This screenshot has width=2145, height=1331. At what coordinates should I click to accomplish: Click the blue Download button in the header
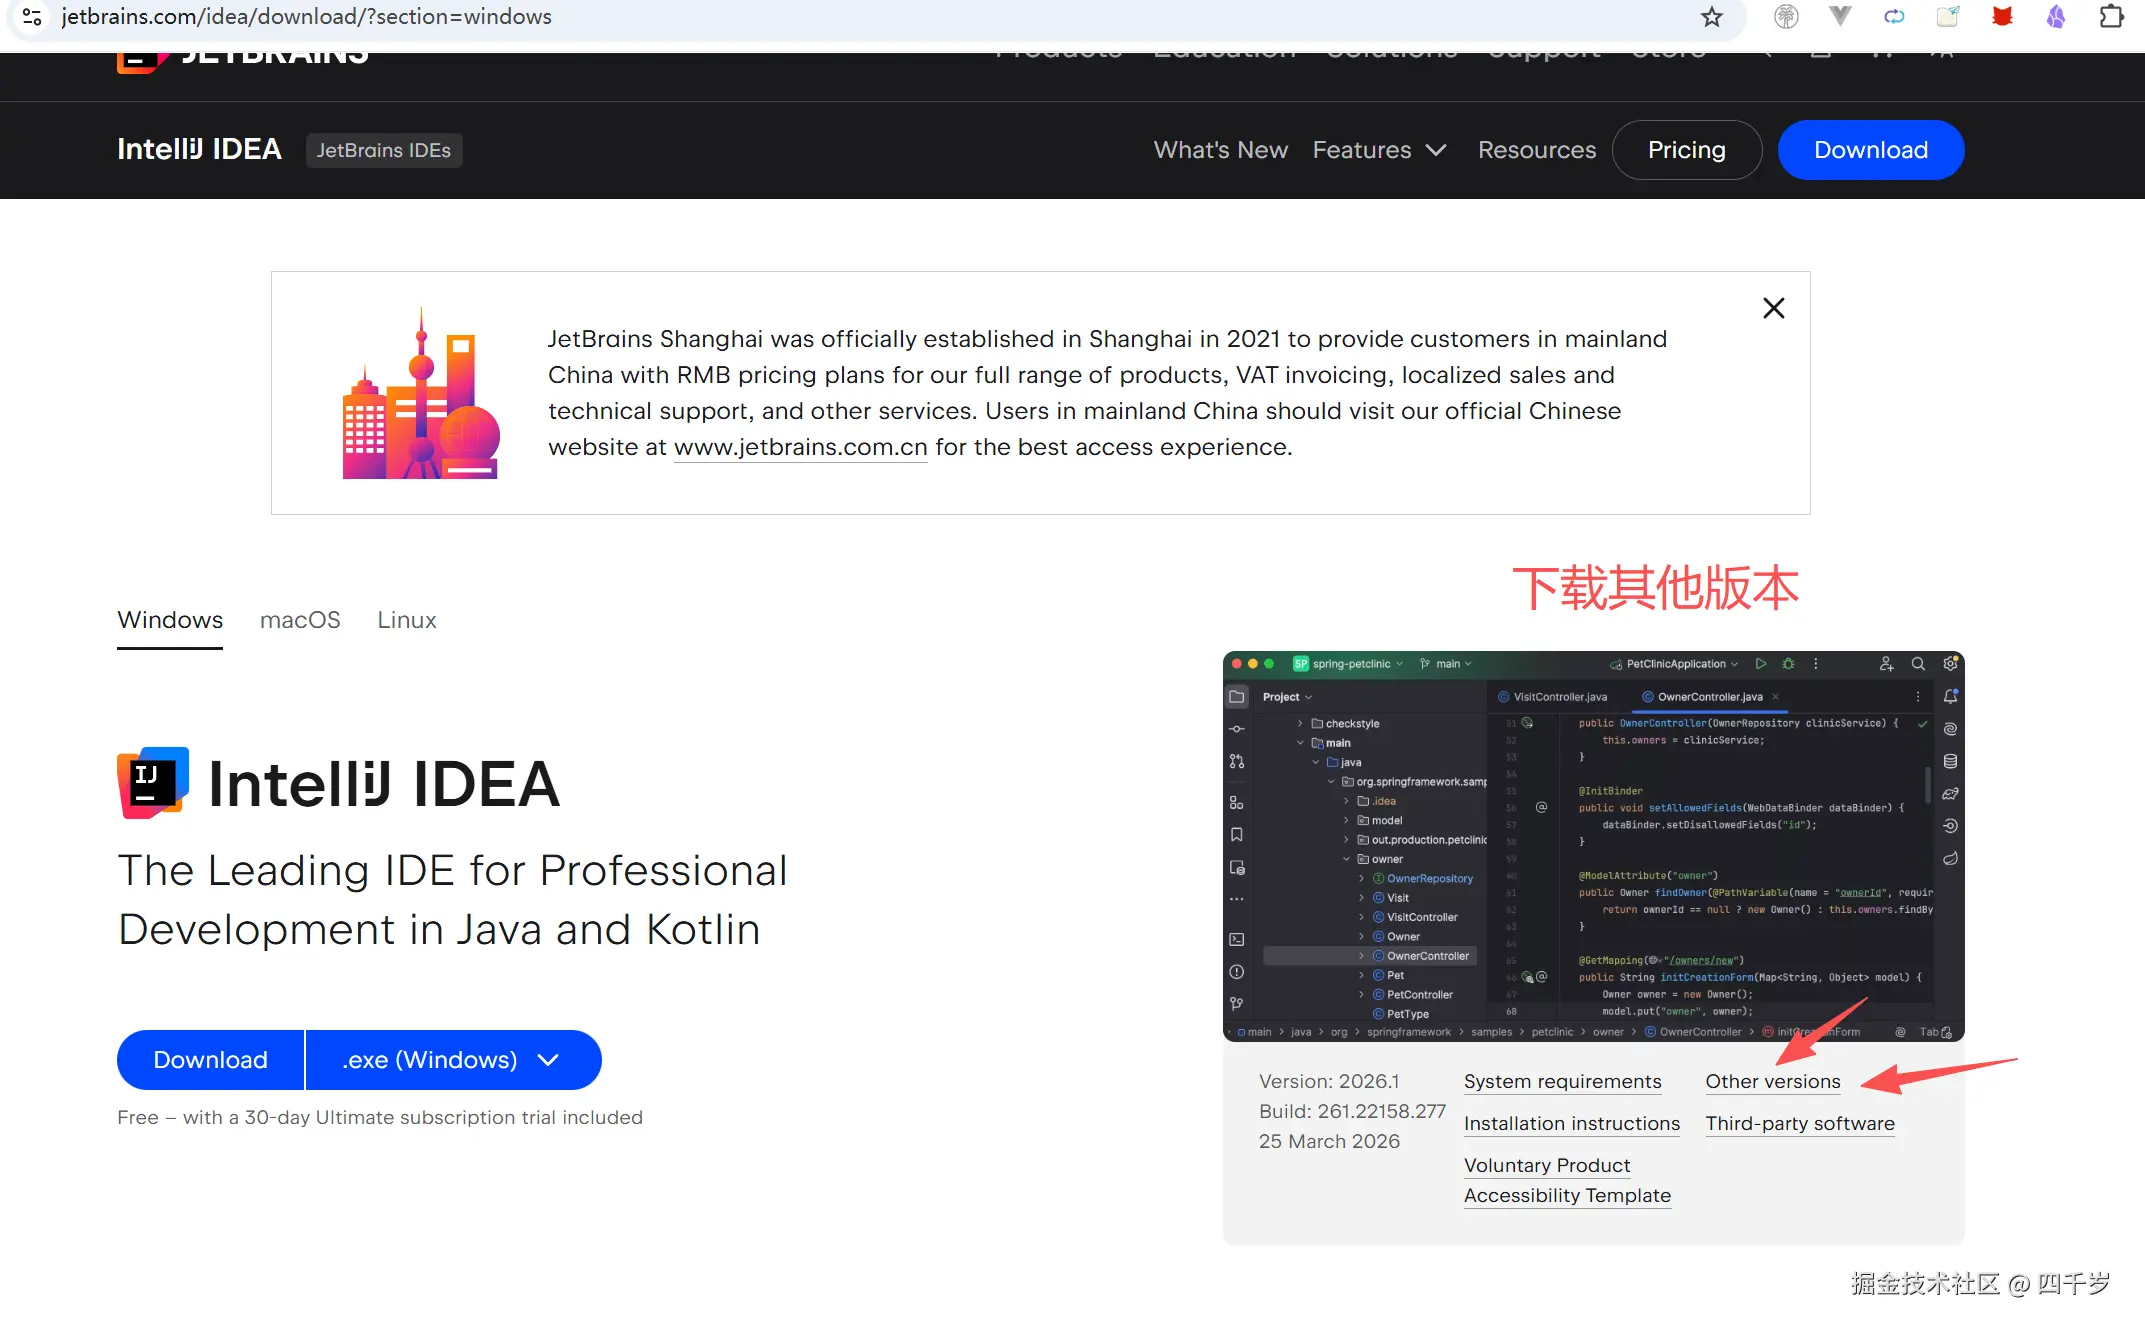(x=1870, y=150)
